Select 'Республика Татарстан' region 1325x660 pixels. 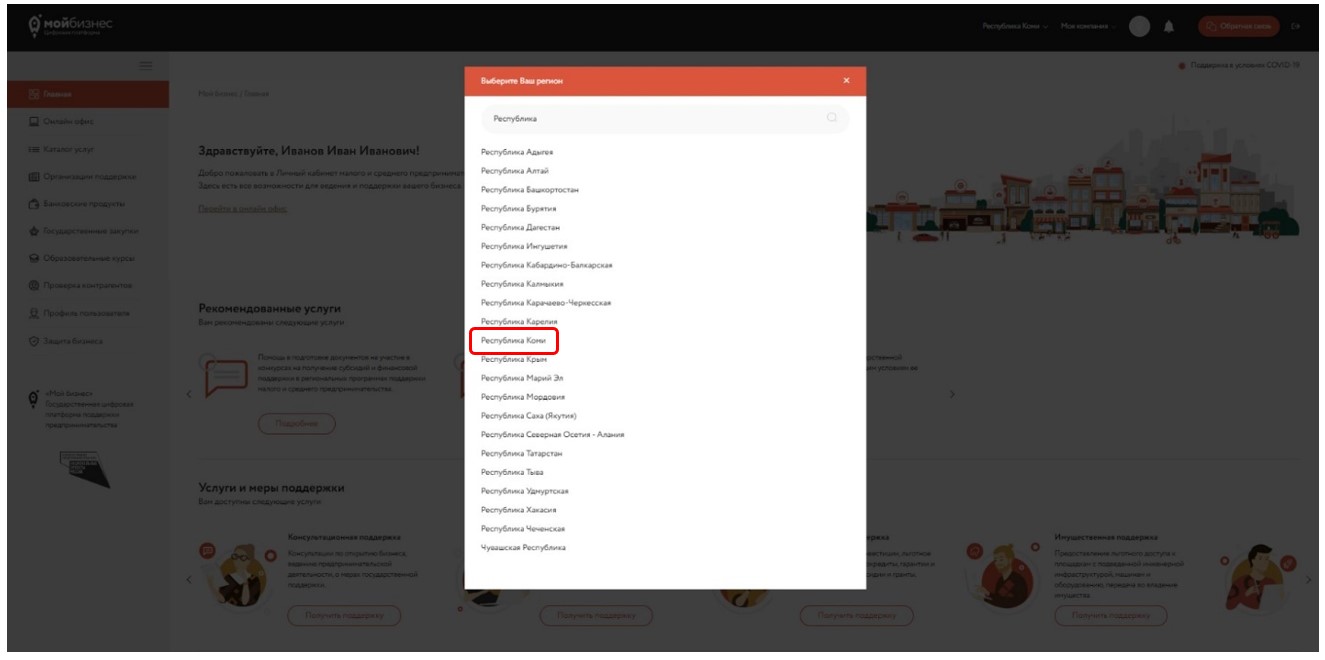pyautogui.click(x=523, y=453)
